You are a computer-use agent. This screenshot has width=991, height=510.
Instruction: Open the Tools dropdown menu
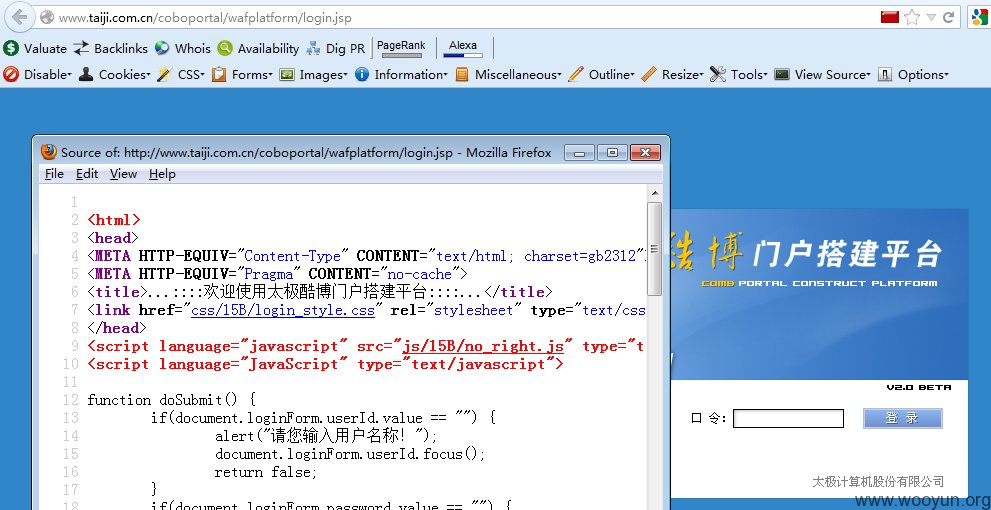pyautogui.click(x=738, y=75)
